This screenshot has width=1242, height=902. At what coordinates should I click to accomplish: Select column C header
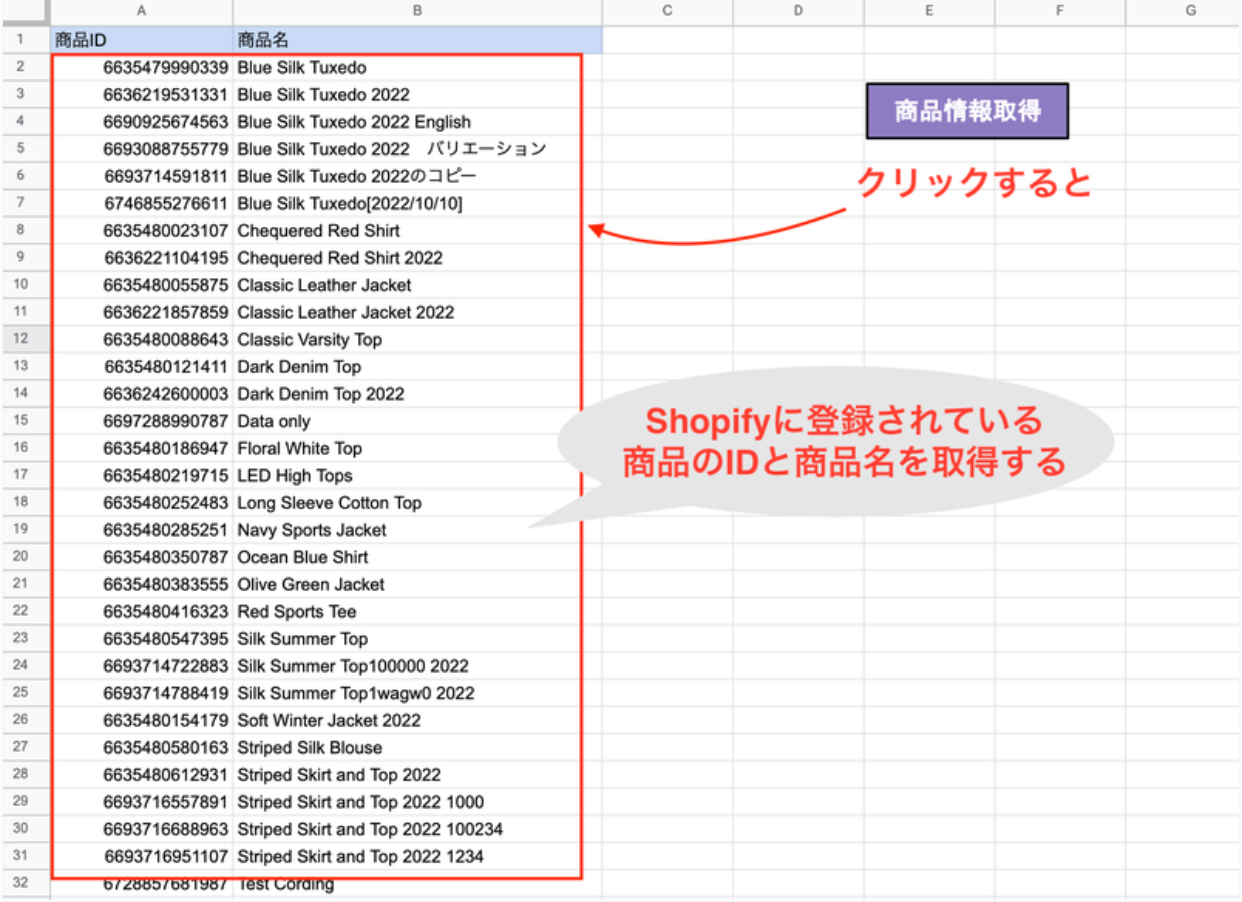667,11
